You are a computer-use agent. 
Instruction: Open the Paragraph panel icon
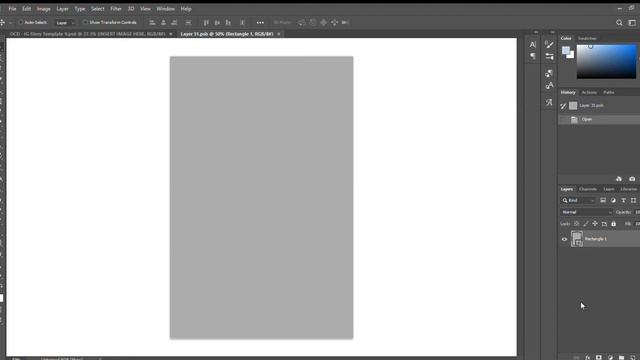coord(533,56)
